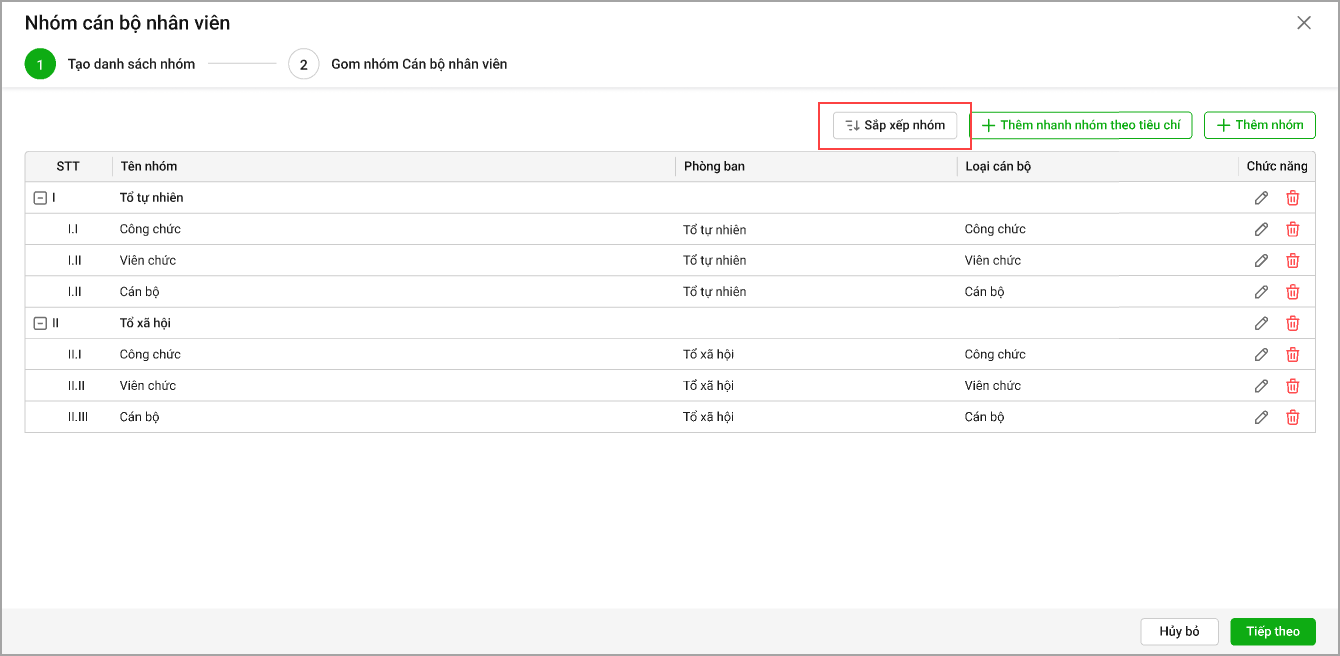Edit Viên chức row in Tổ xã hội
Viewport: 1340px width, 656px height.
coord(1261,386)
